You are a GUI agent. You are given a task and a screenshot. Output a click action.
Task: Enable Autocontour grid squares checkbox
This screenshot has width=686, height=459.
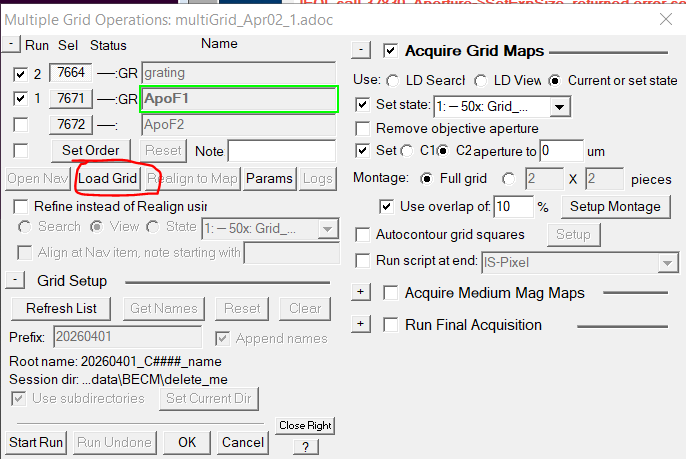[362, 235]
